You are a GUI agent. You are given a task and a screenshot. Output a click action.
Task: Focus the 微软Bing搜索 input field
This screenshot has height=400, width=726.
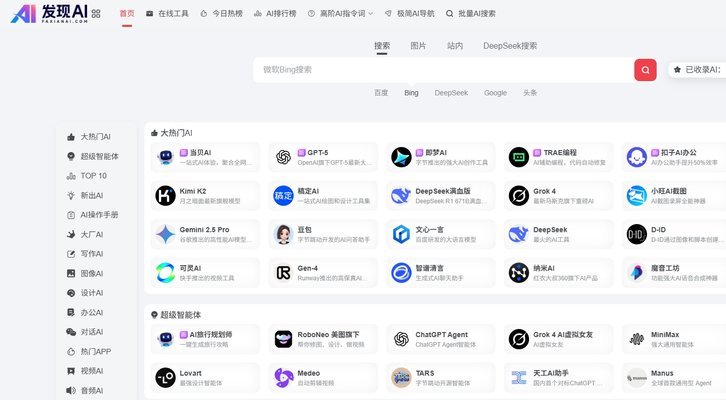point(443,70)
